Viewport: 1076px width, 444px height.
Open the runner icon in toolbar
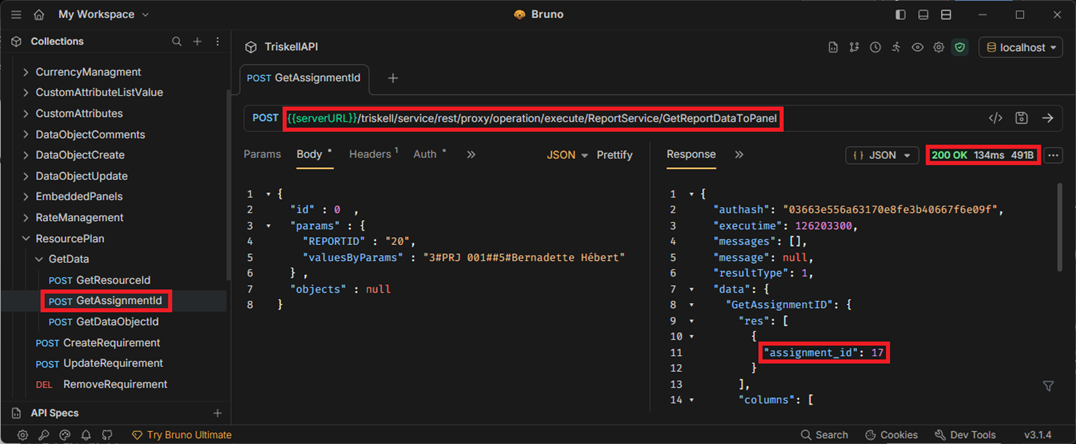(x=896, y=47)
